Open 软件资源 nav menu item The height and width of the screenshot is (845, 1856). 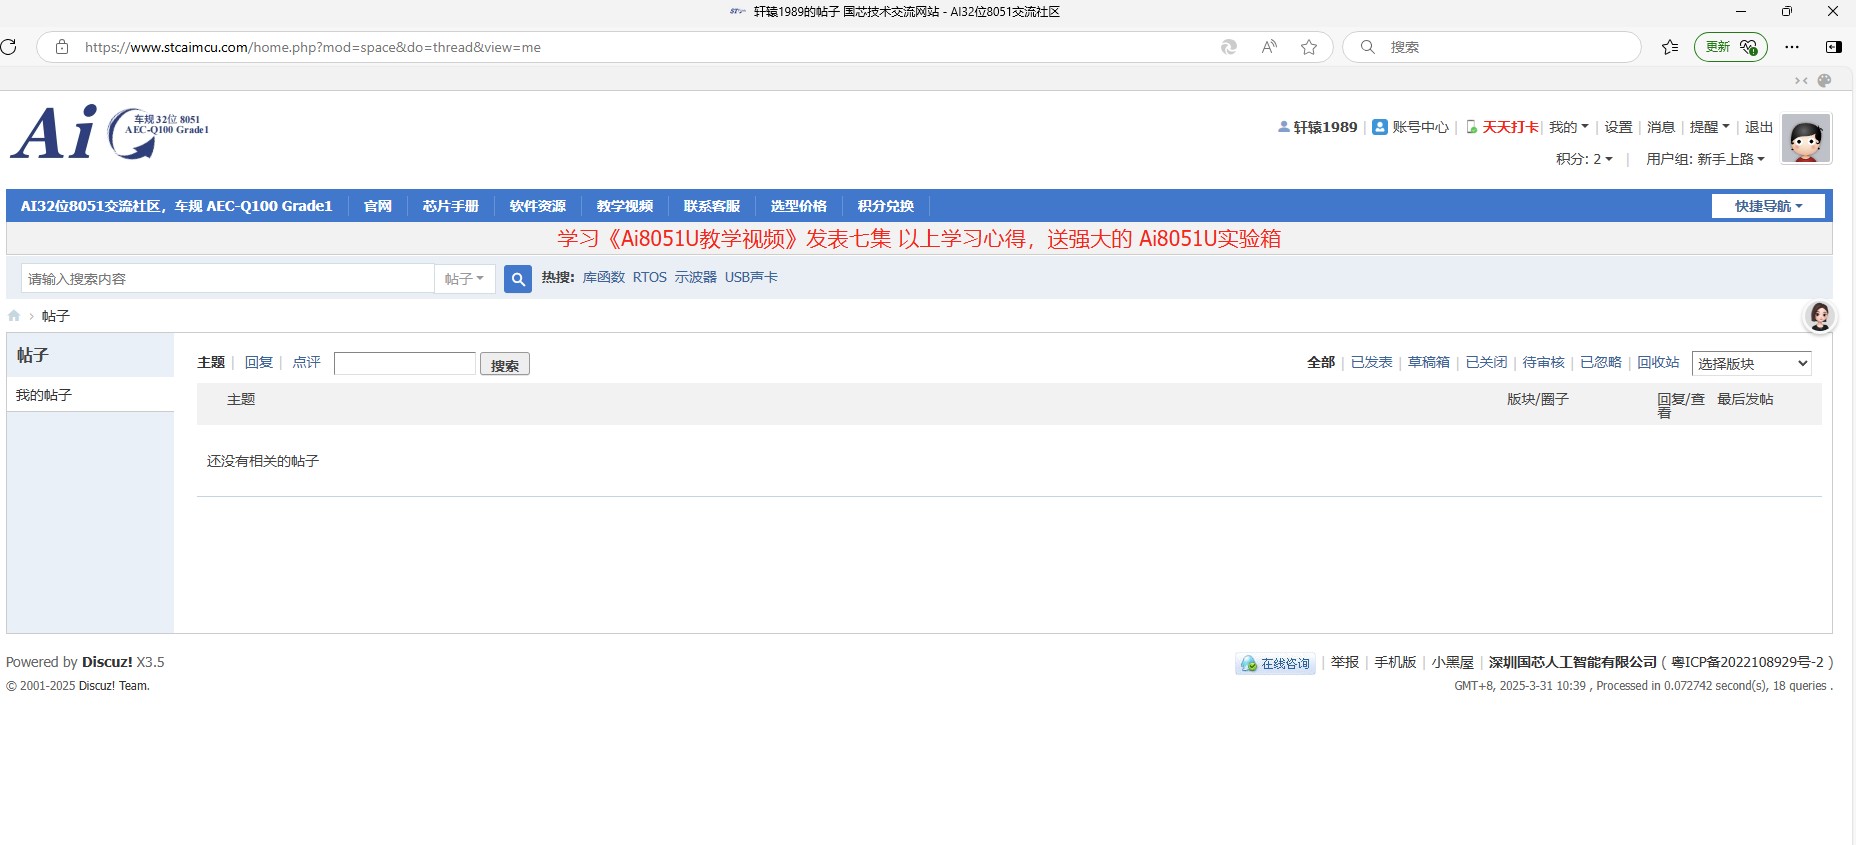[x=538, y=206]
